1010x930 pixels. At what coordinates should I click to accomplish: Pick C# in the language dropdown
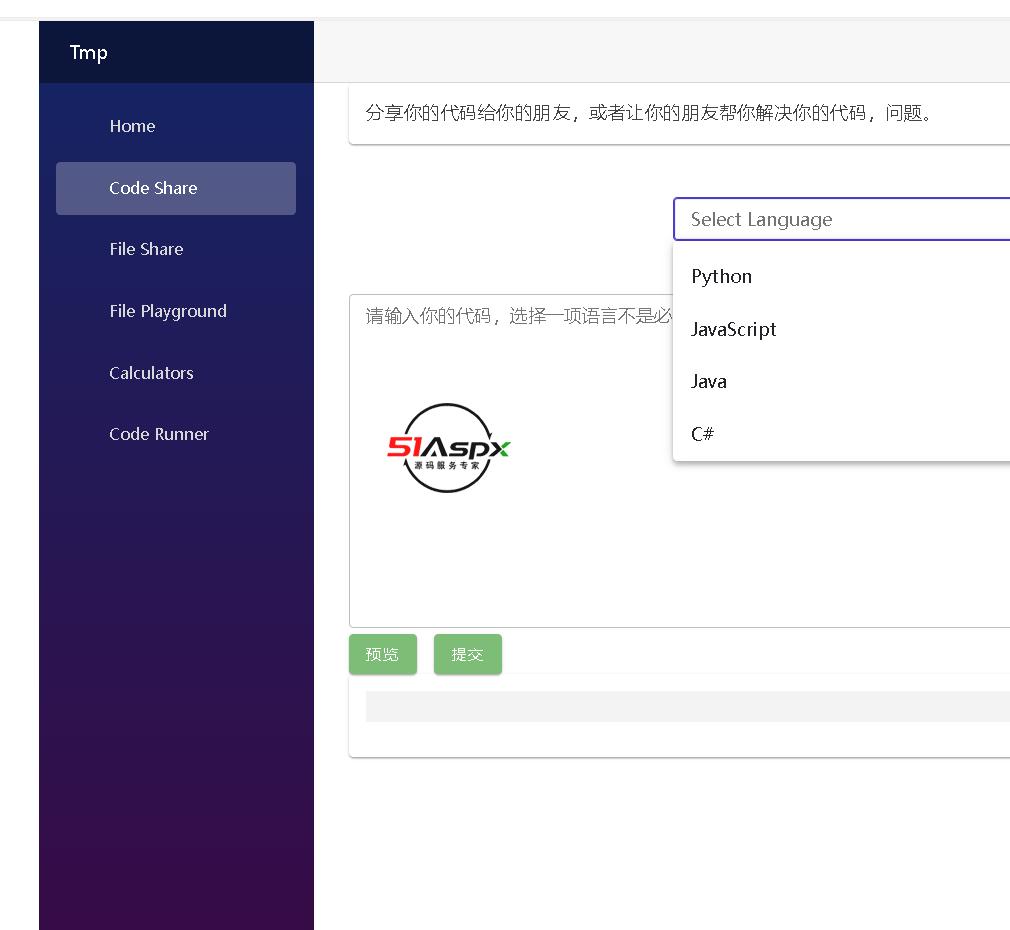point(841,434)
